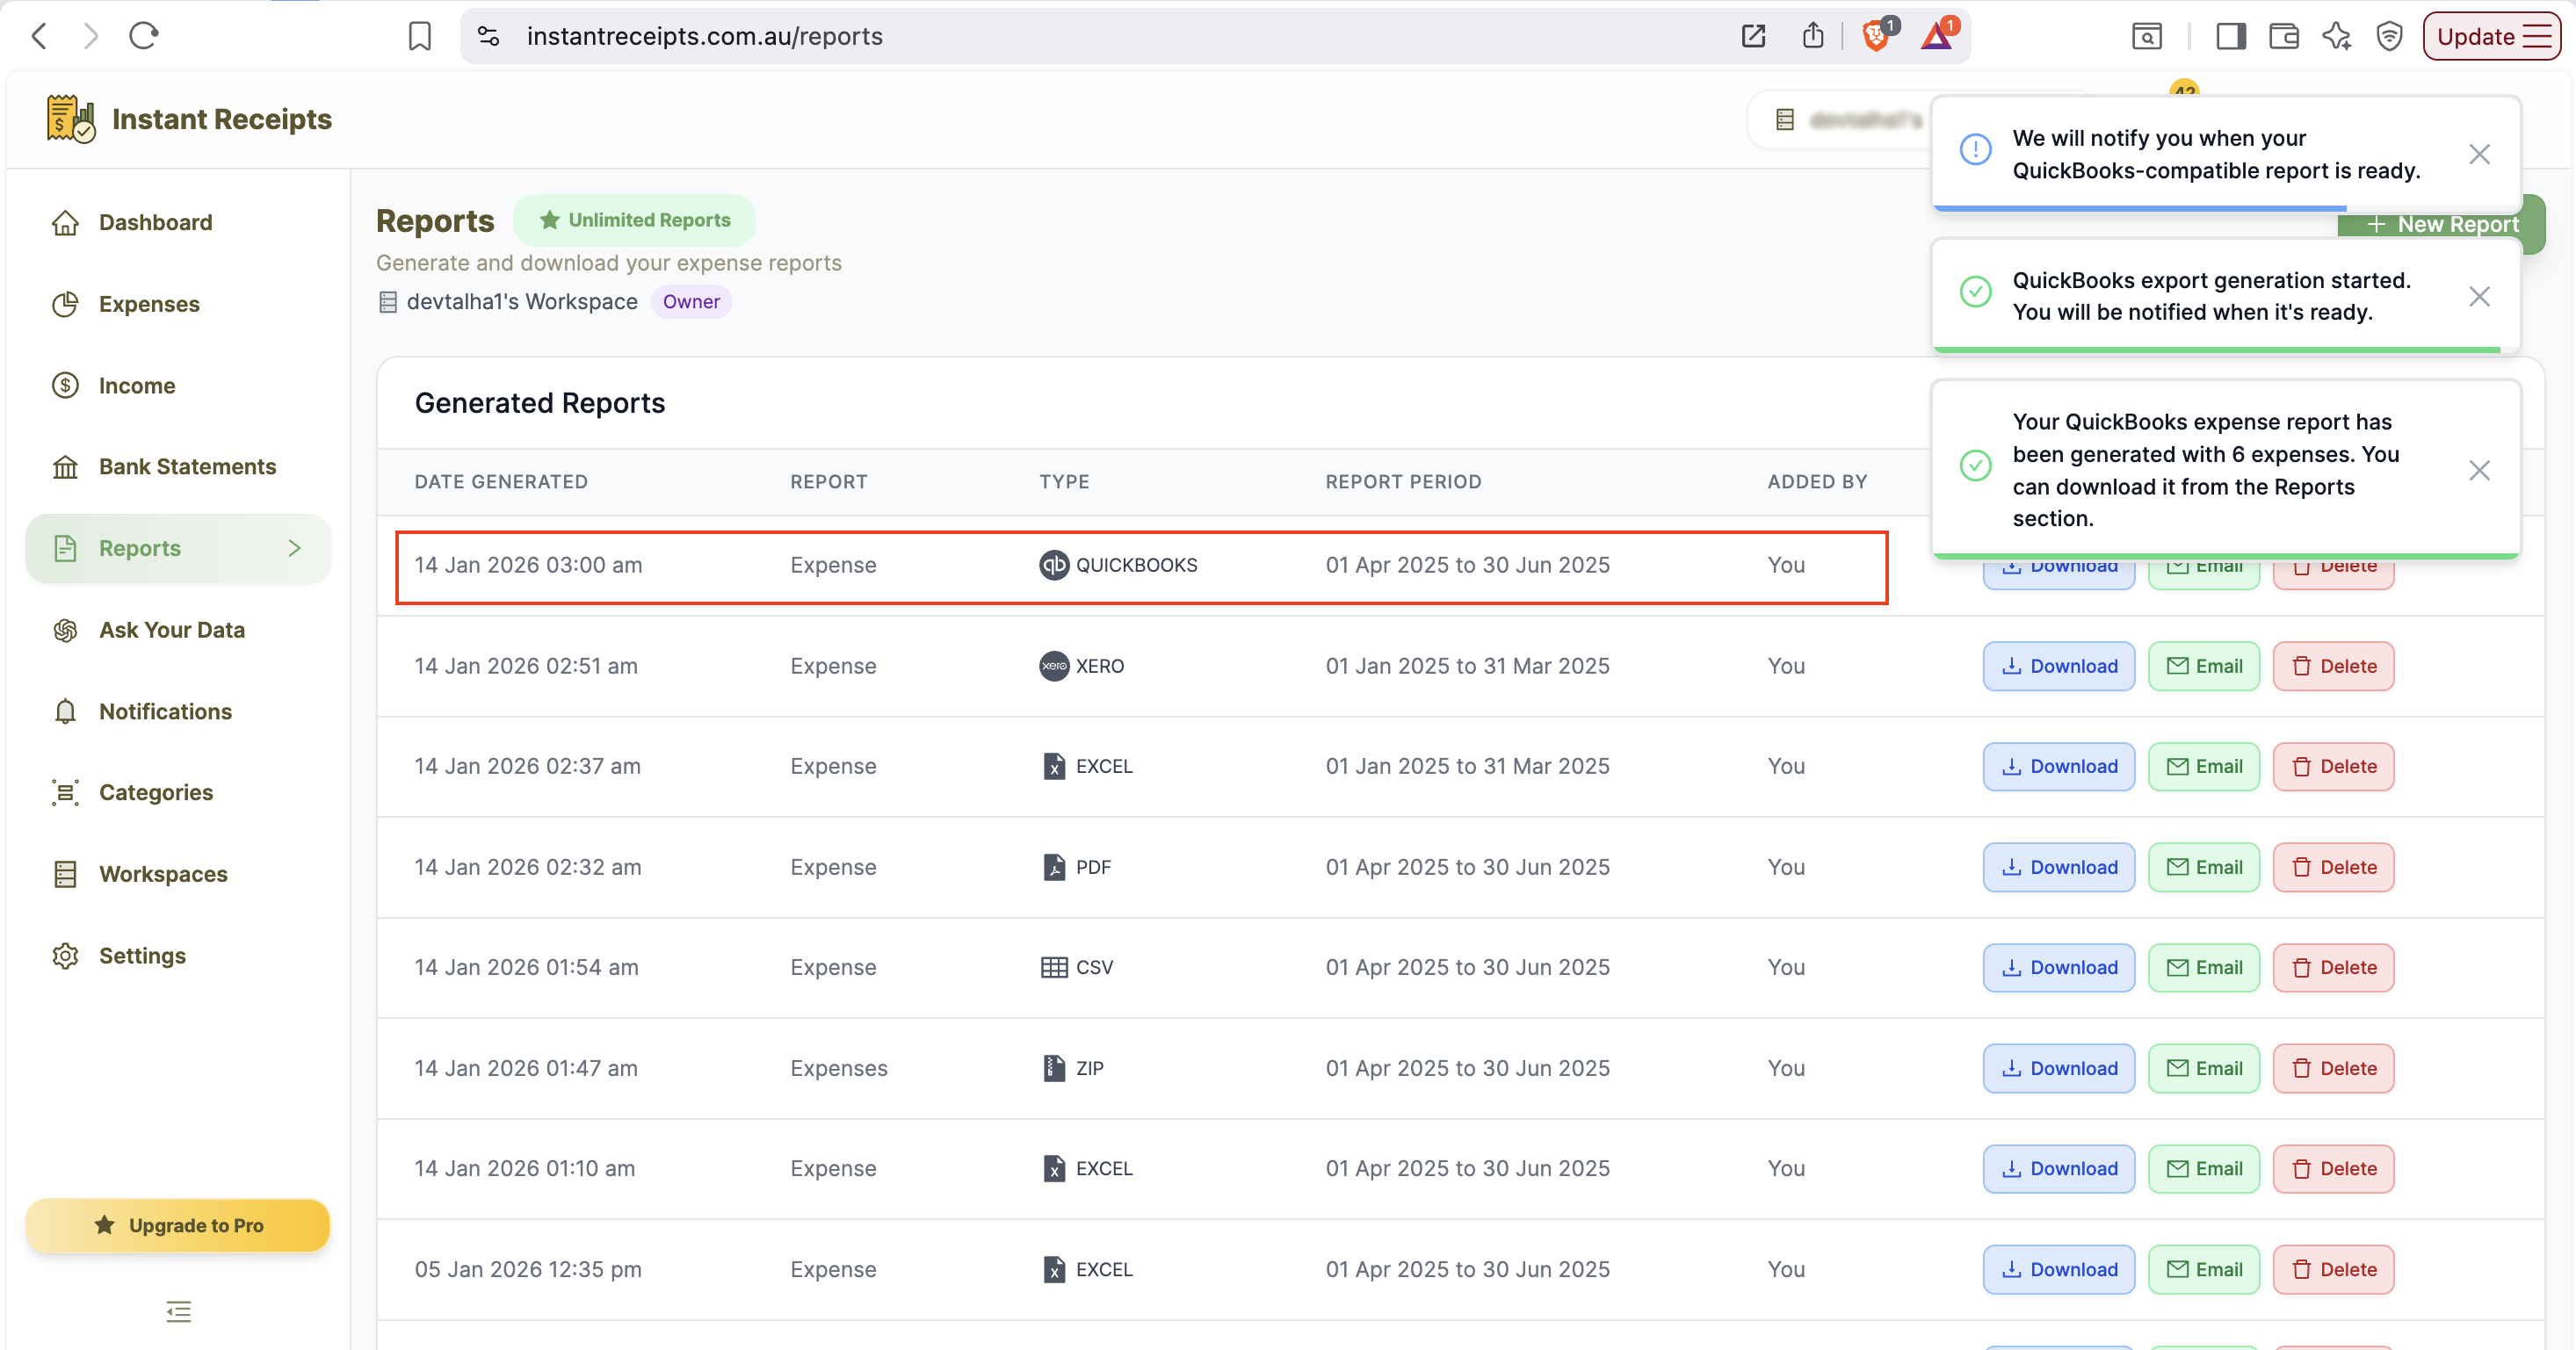The image size is (2576, 1350).
Task: Select the '14 Jan 2026 03:00 am' cell
Action: (x=528, y=565)
